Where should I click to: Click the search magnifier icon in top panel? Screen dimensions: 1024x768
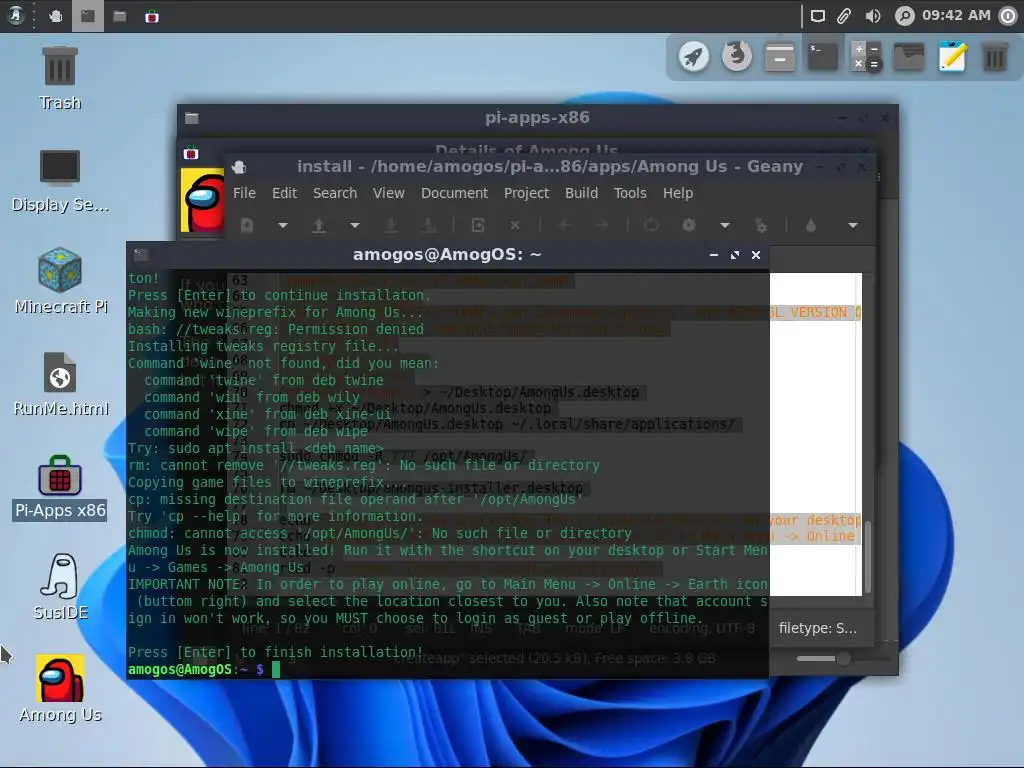coord(904,16)
